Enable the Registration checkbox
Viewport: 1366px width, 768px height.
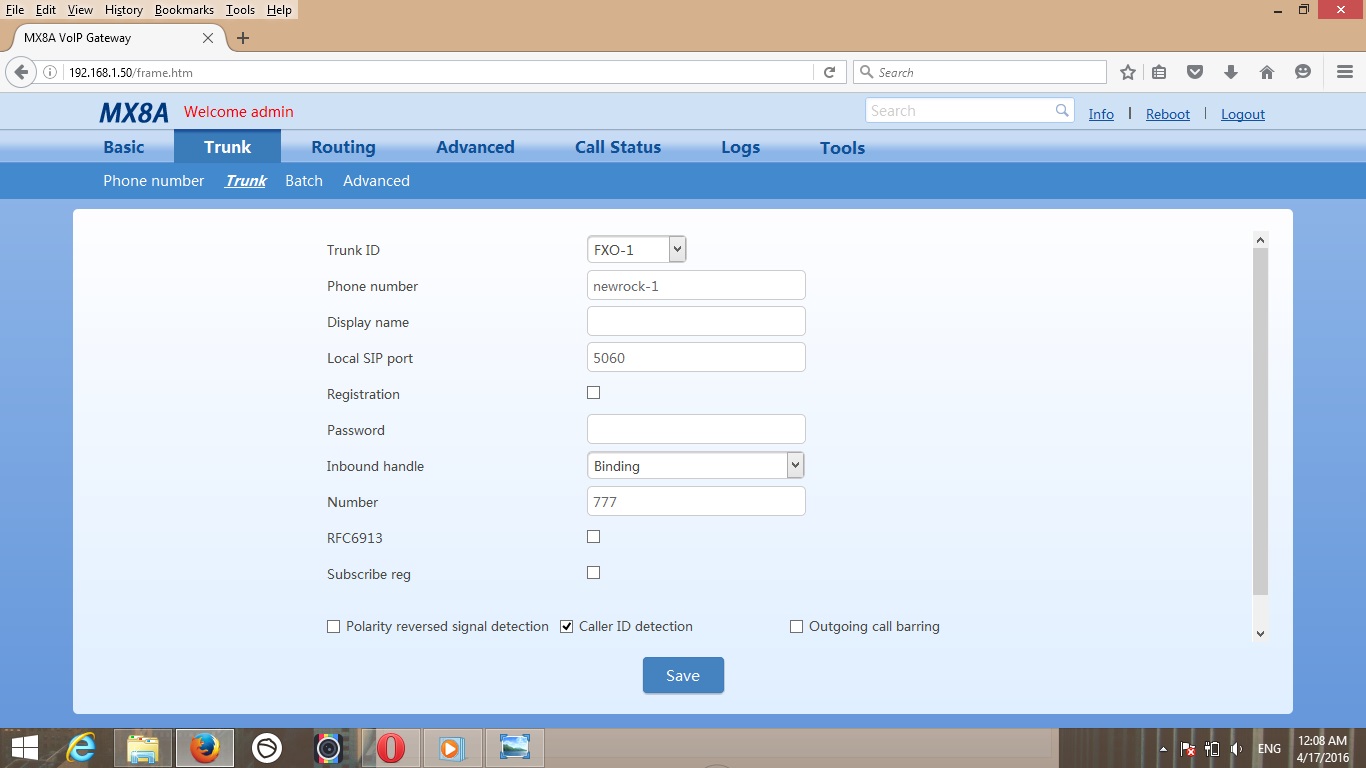(594, 393)
